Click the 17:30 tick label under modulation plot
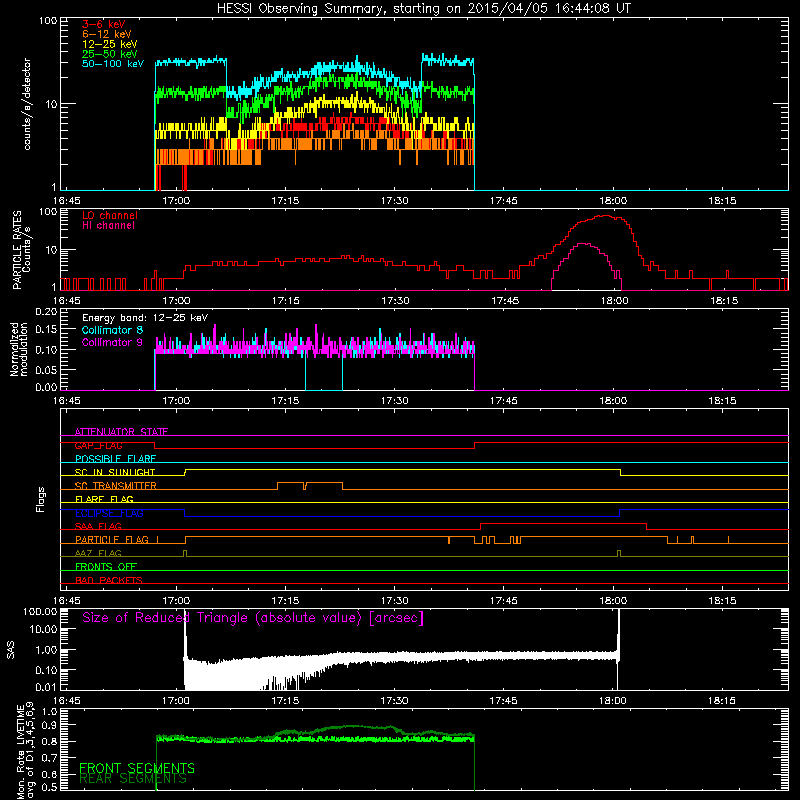Screen dimensions: 800x800 pos(394,401)
